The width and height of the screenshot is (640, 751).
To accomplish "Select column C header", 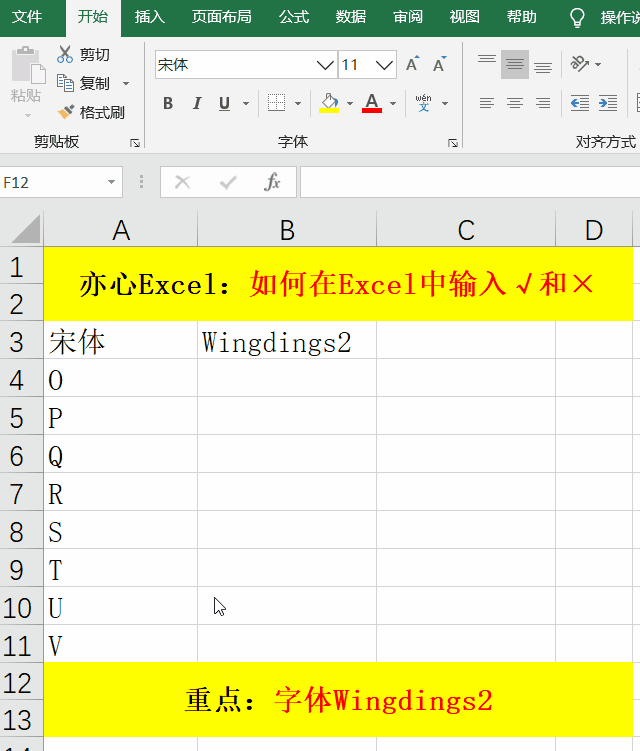I will click(x=466, y=229).
